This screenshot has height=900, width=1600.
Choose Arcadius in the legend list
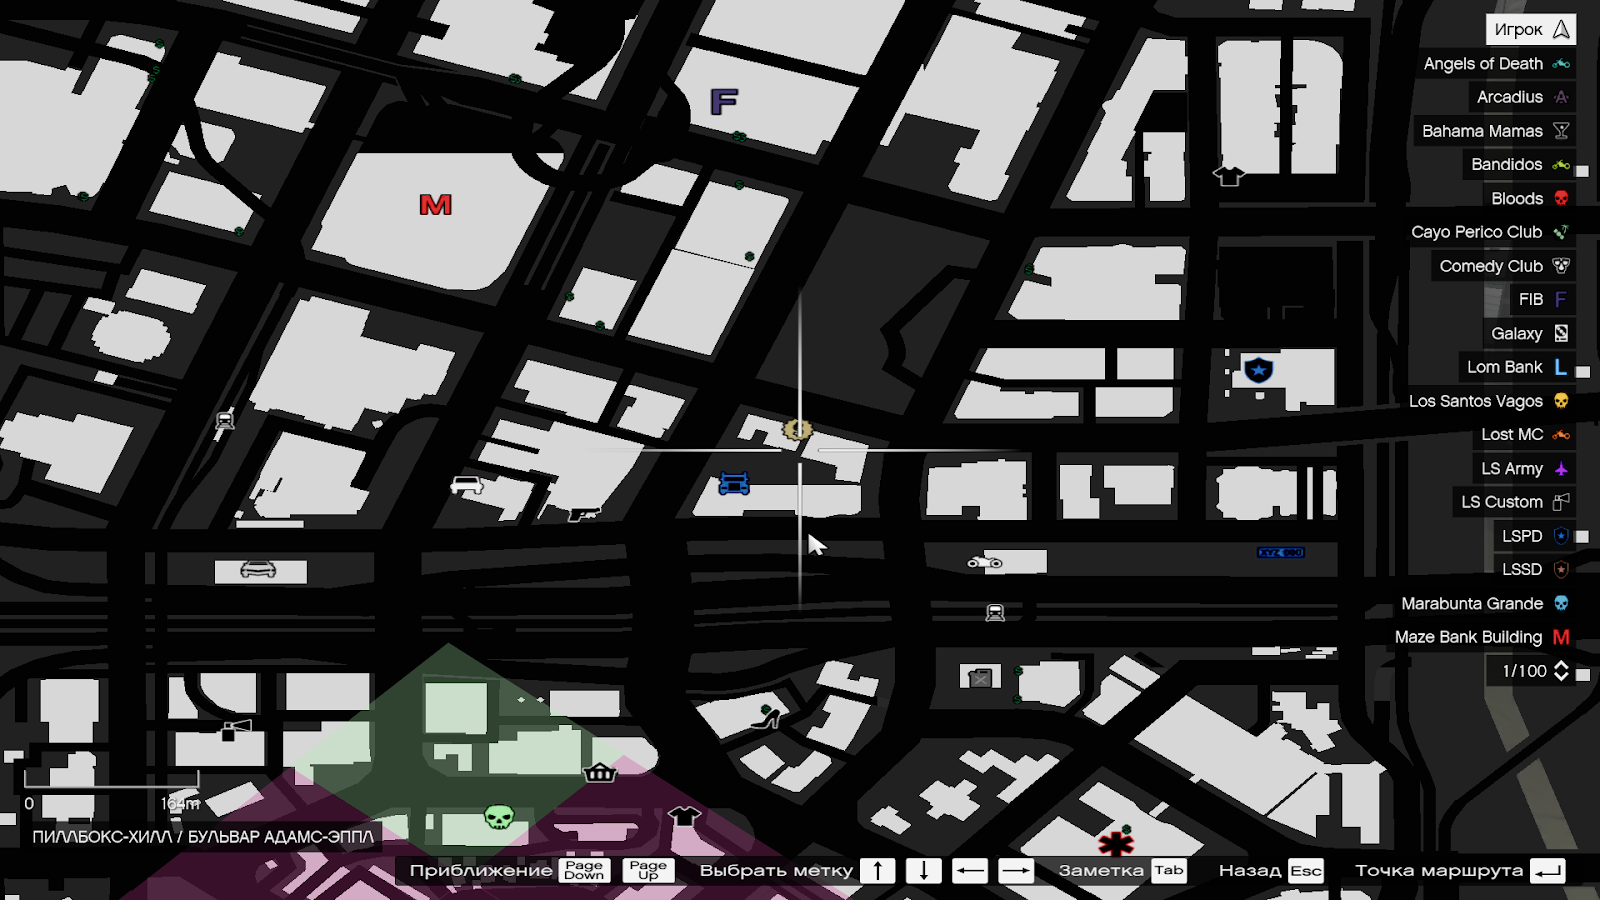(1522, 97)
